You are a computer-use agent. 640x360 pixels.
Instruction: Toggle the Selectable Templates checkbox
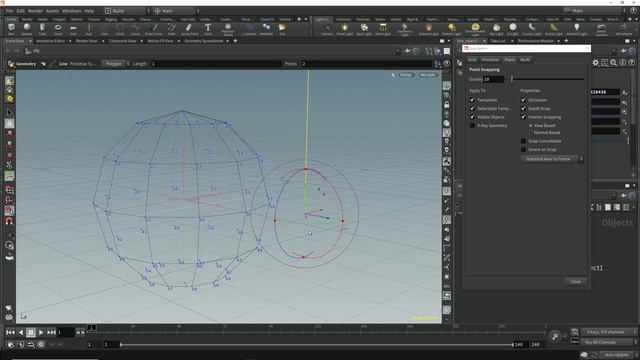coord(473,109)
